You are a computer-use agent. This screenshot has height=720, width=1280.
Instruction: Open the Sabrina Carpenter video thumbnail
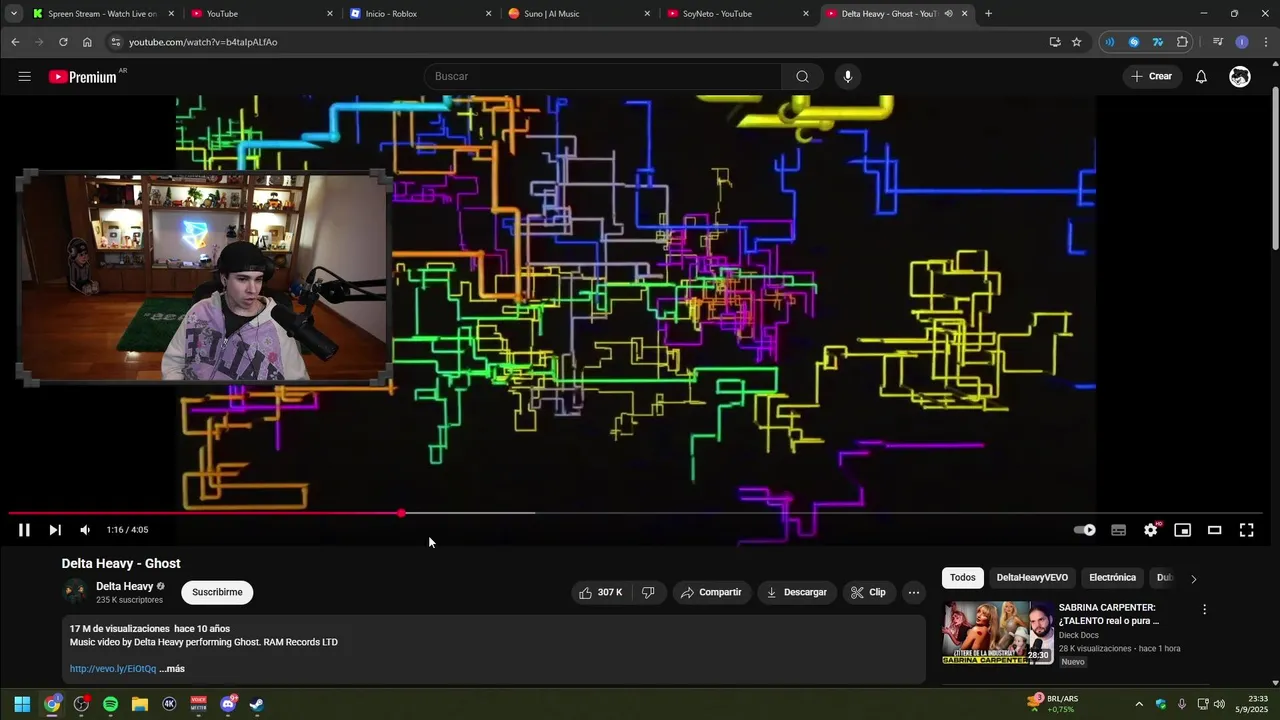(998, 633)
